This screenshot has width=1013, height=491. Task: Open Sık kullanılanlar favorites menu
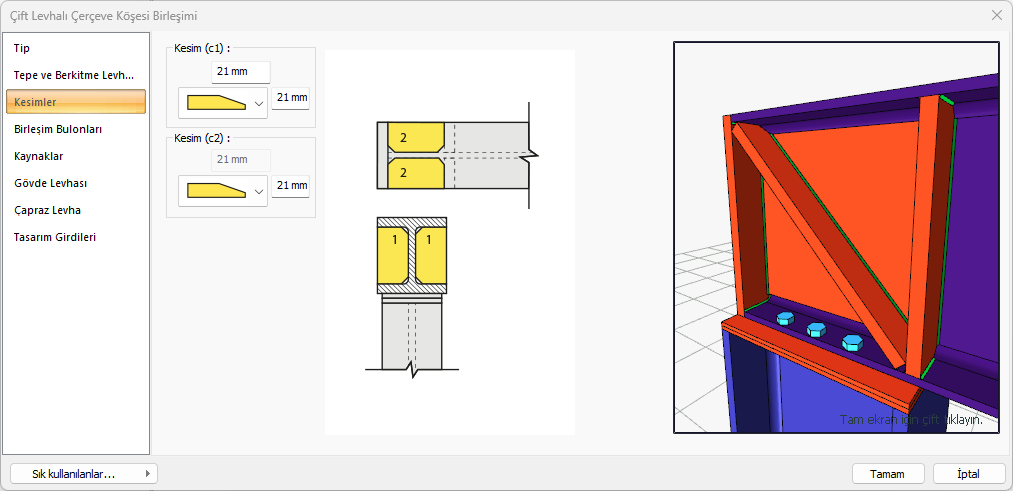tap(83, 473)
